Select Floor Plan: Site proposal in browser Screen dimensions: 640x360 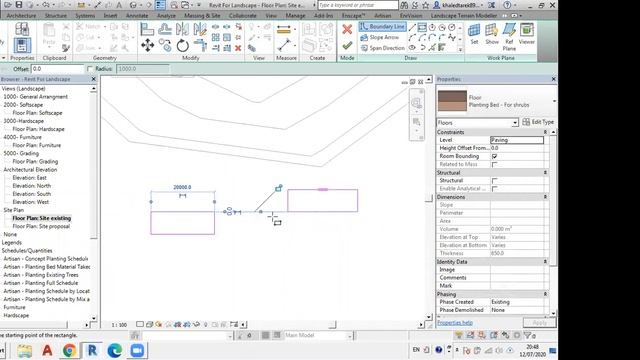(x=41, y=226)
